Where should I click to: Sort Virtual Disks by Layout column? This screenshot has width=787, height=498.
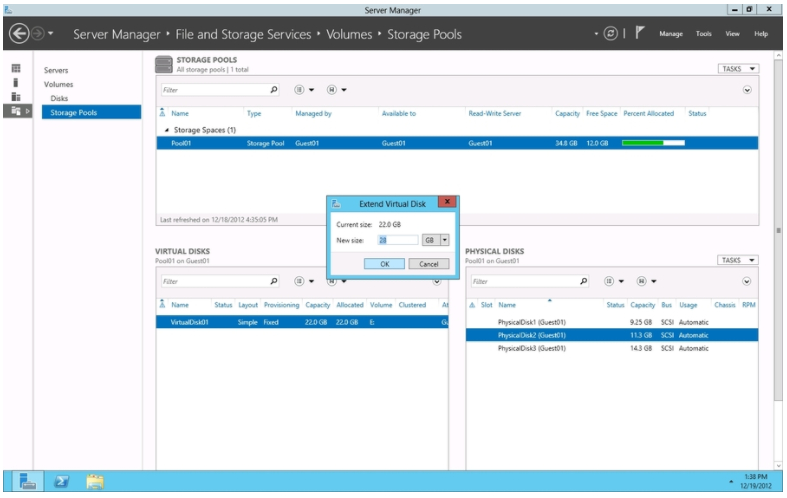[x=248, y=305]
